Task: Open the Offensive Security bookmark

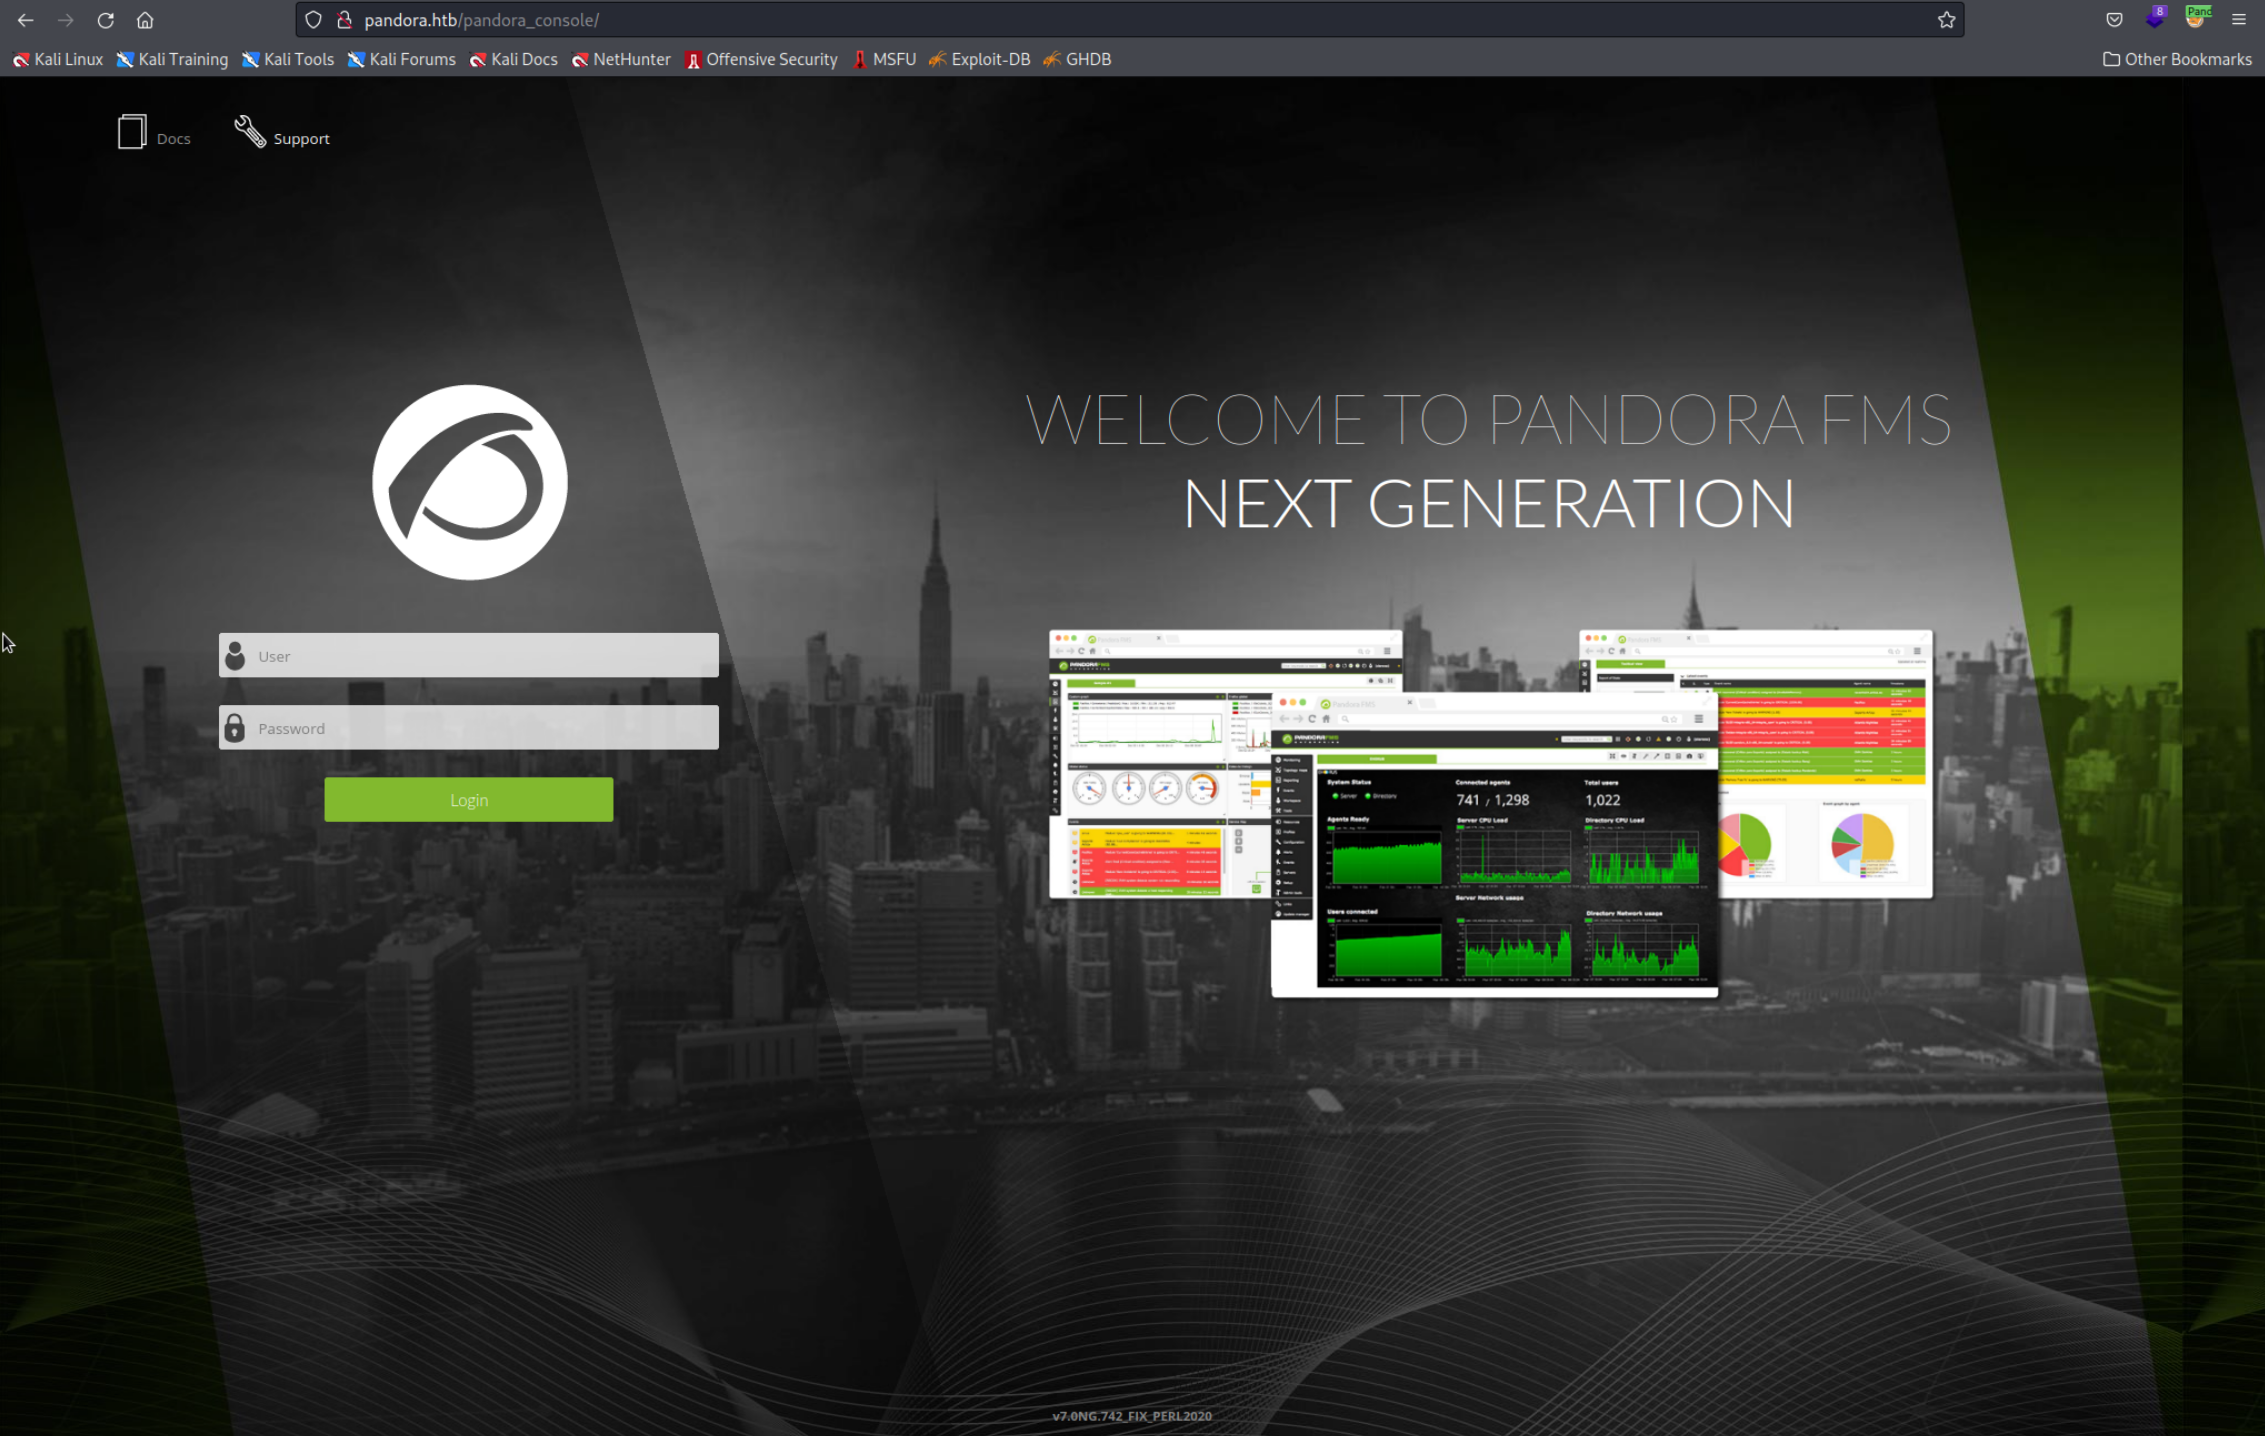Action: point(761,59)
